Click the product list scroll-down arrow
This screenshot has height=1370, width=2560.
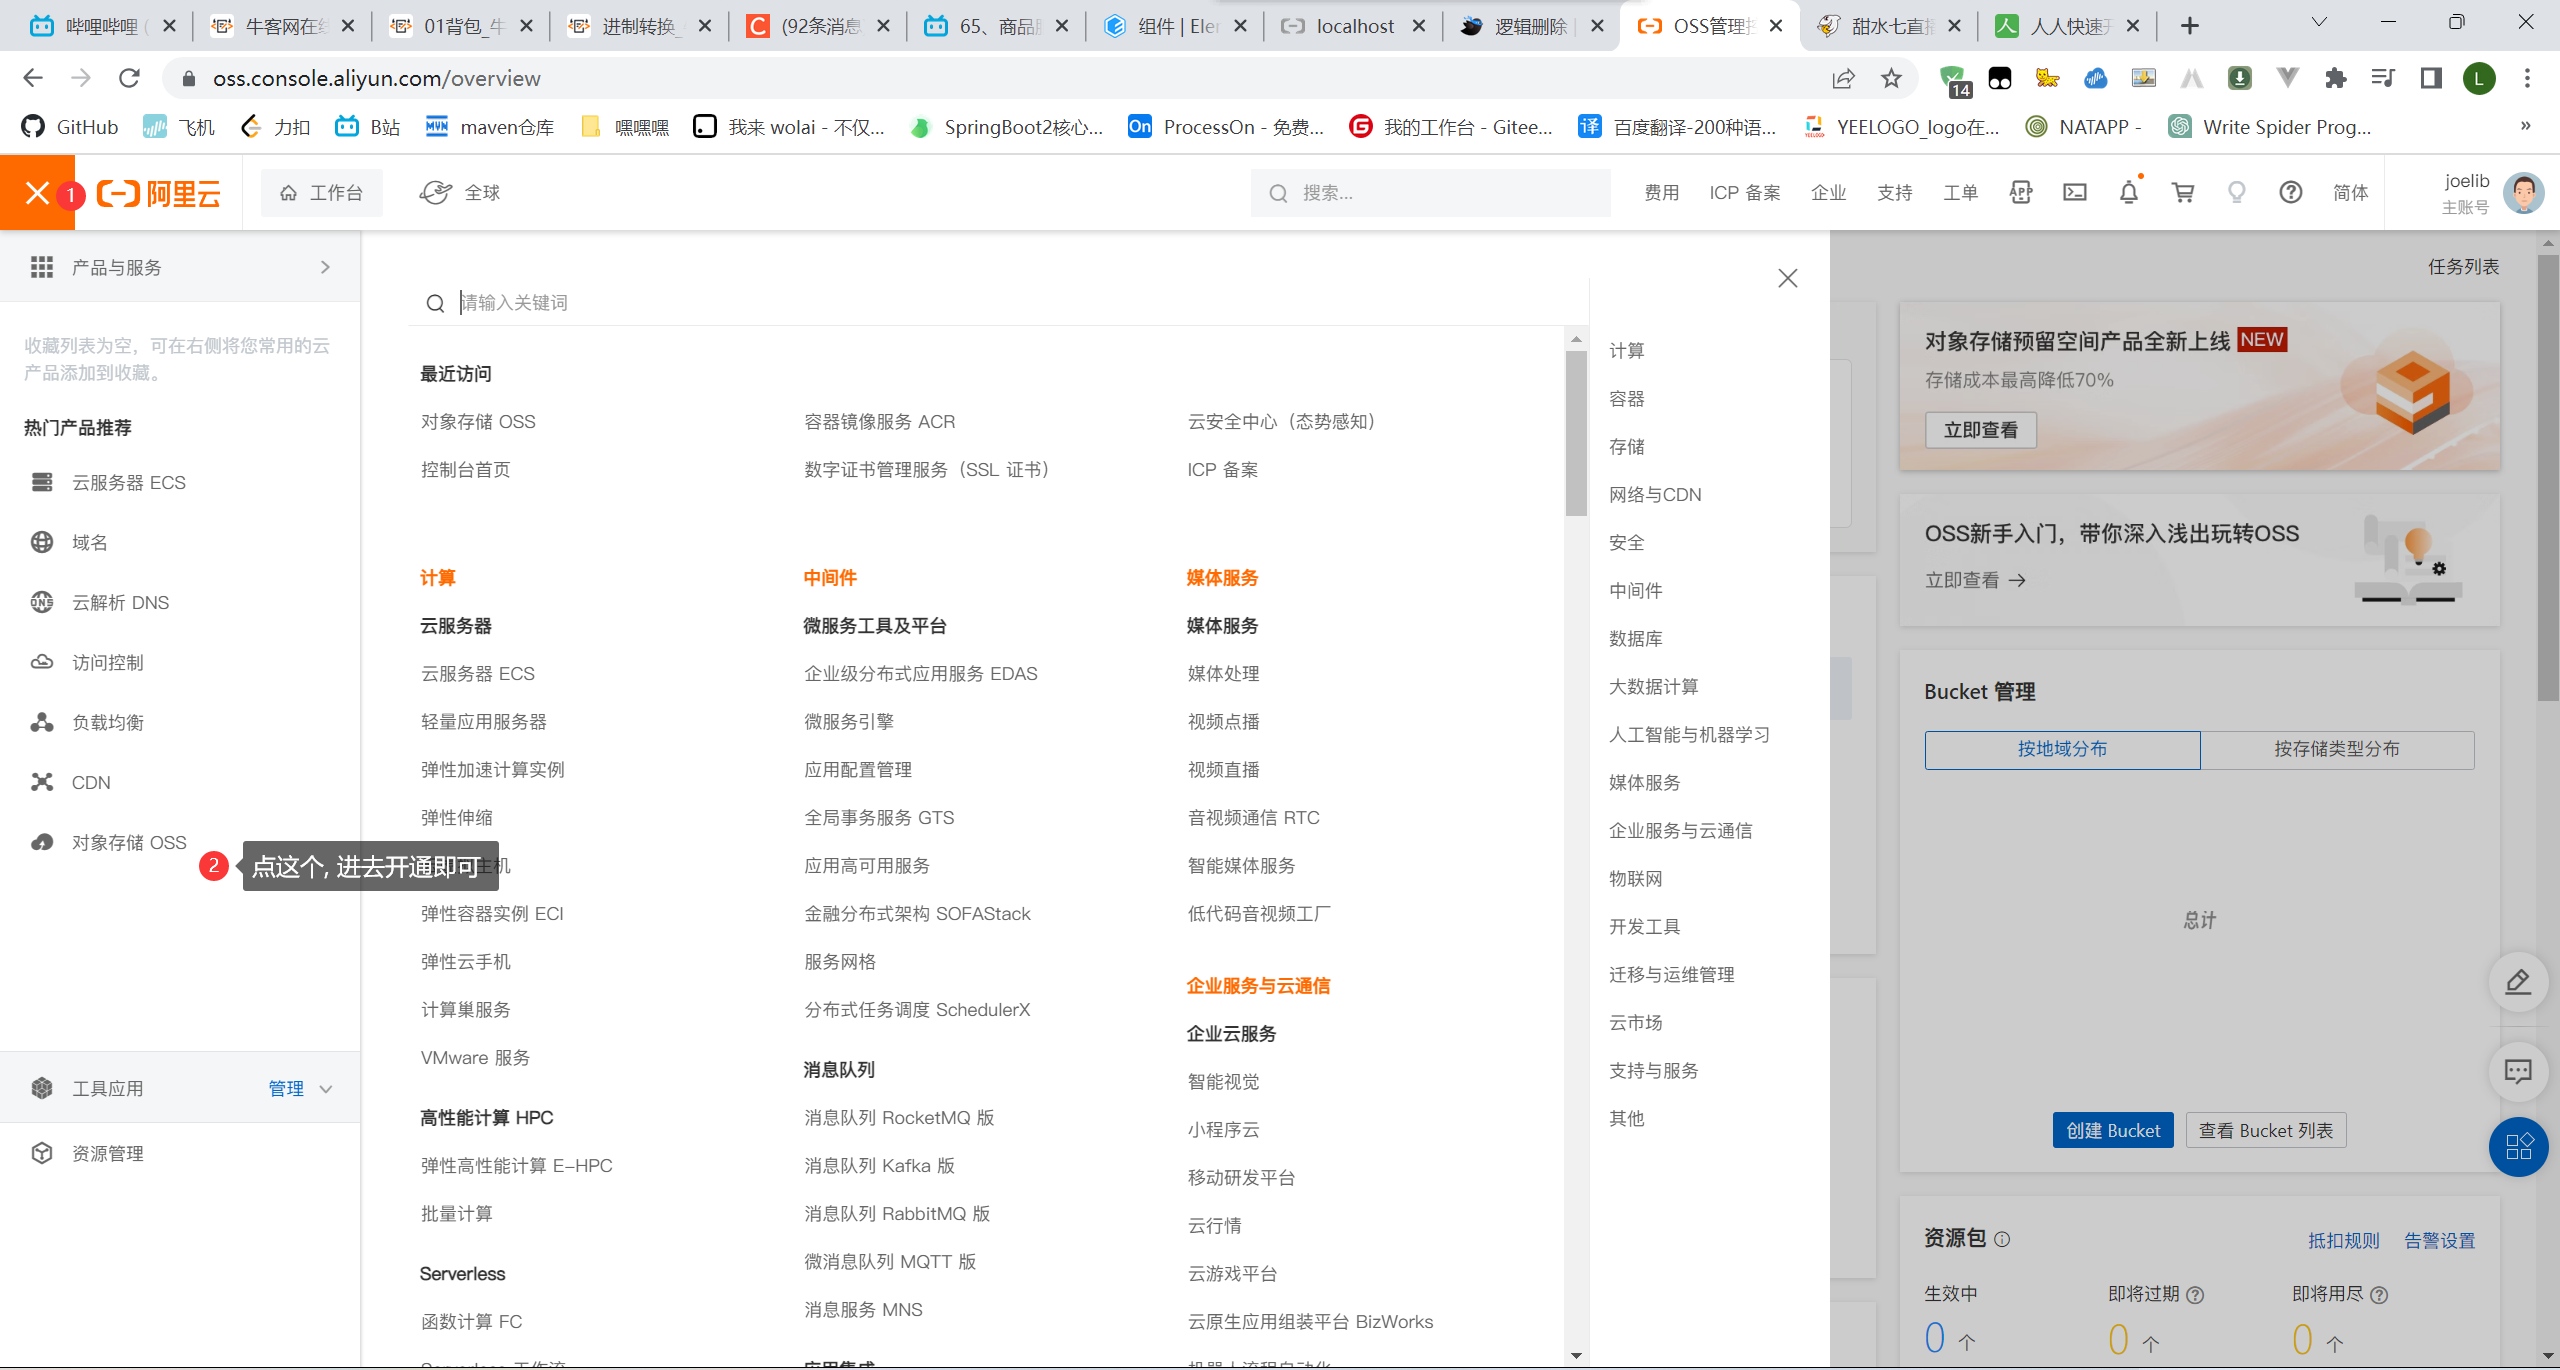point(1577,1356)
